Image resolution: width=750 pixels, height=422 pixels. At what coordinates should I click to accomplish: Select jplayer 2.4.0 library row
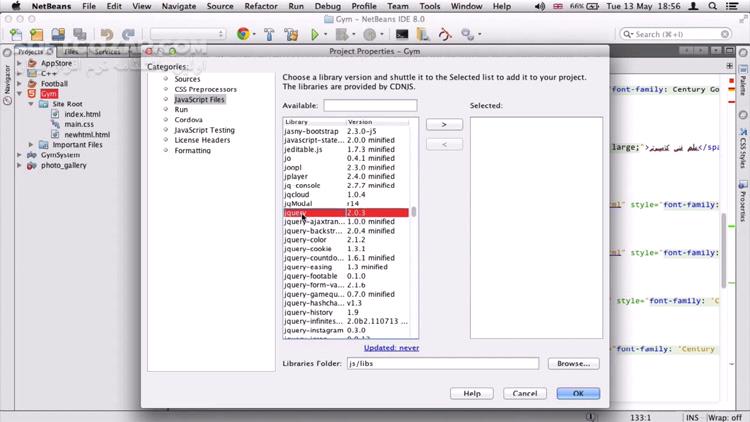click(x=346, y=177)
